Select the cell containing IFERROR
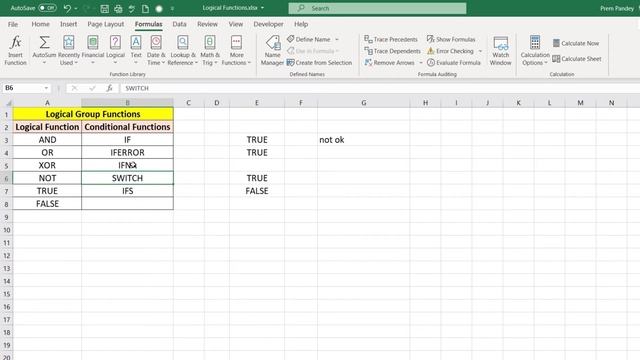The width and height of the screenshot is (640, 360). (127, 152)
